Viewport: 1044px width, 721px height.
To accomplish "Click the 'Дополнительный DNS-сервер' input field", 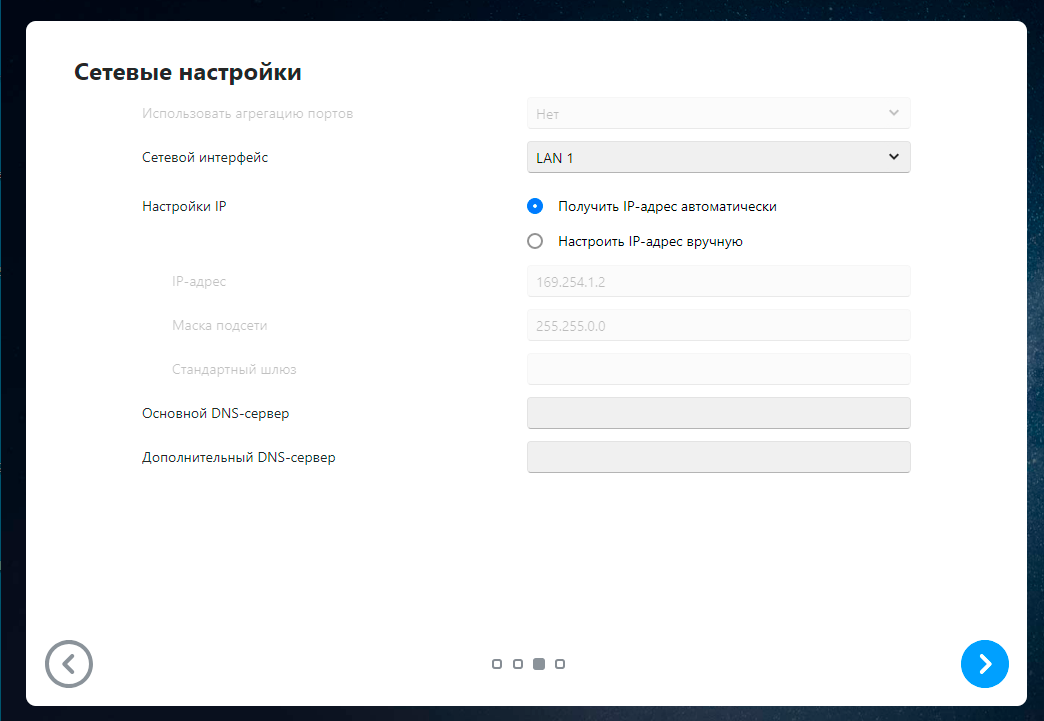I will [x=718, y=457].
